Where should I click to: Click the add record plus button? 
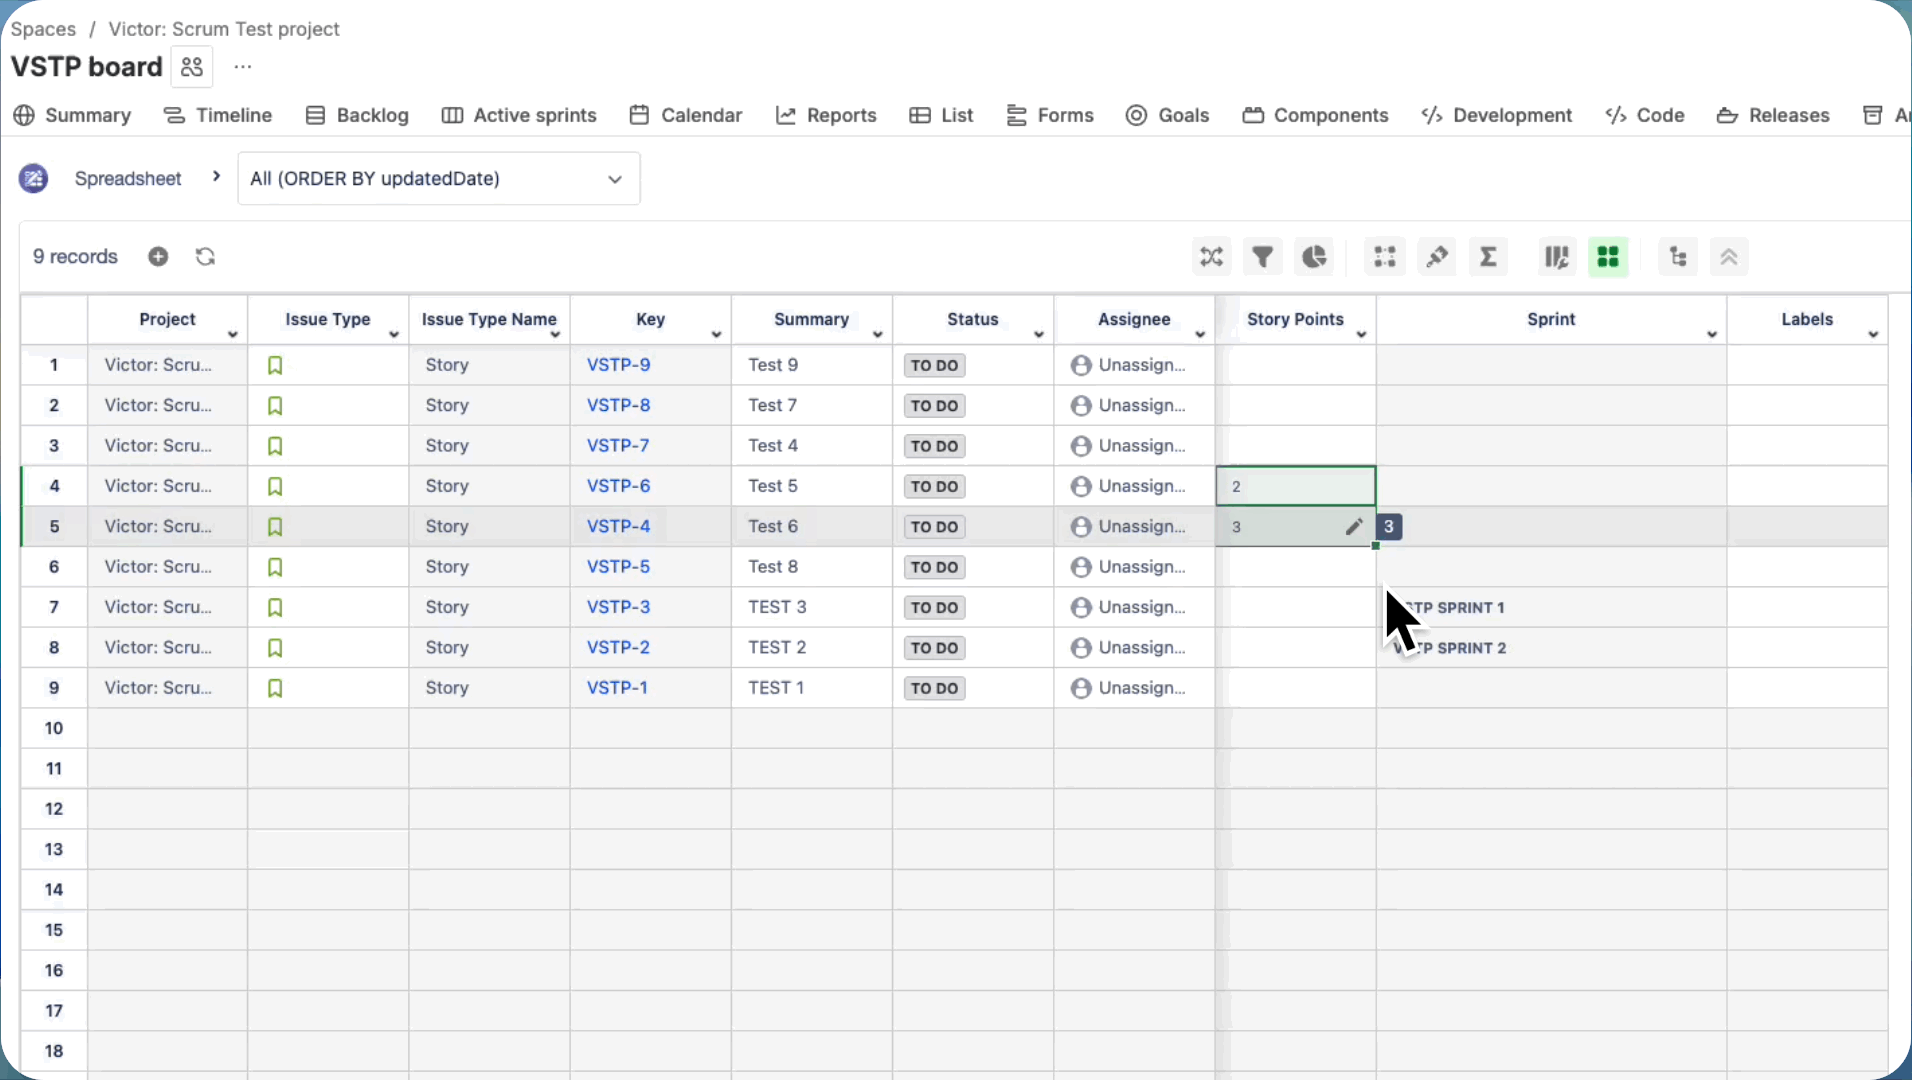[x=158, y=256]
